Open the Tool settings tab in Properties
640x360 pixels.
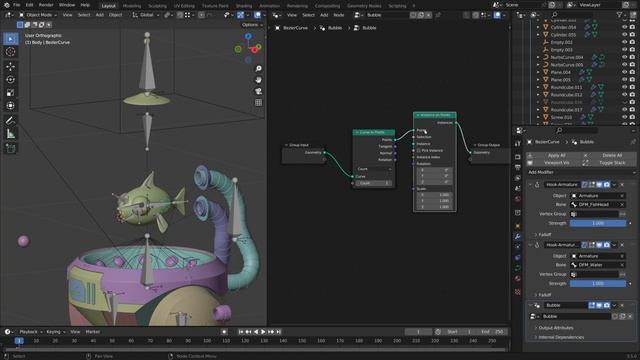pos(518,144)
